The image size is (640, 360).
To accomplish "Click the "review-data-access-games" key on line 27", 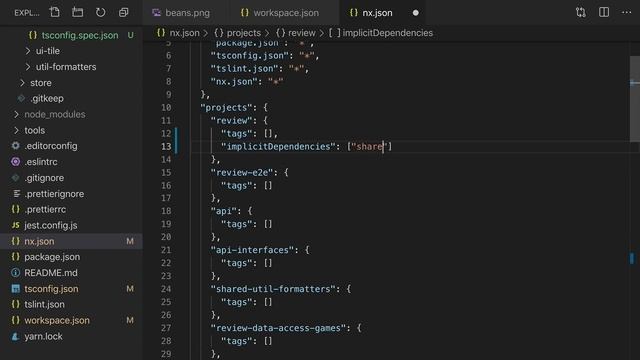I will [x=278, y=328].
